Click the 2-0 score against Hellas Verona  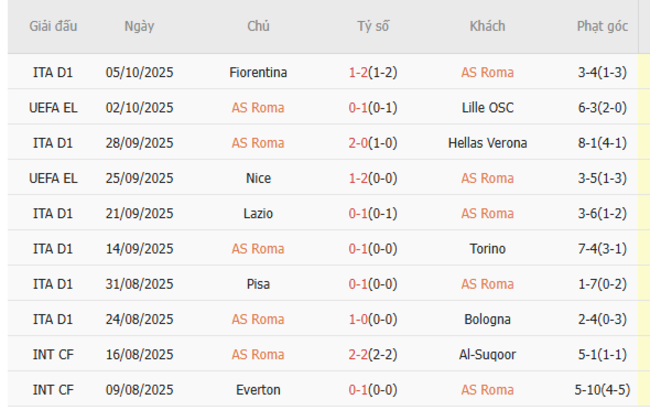click(x=357, y=143)
